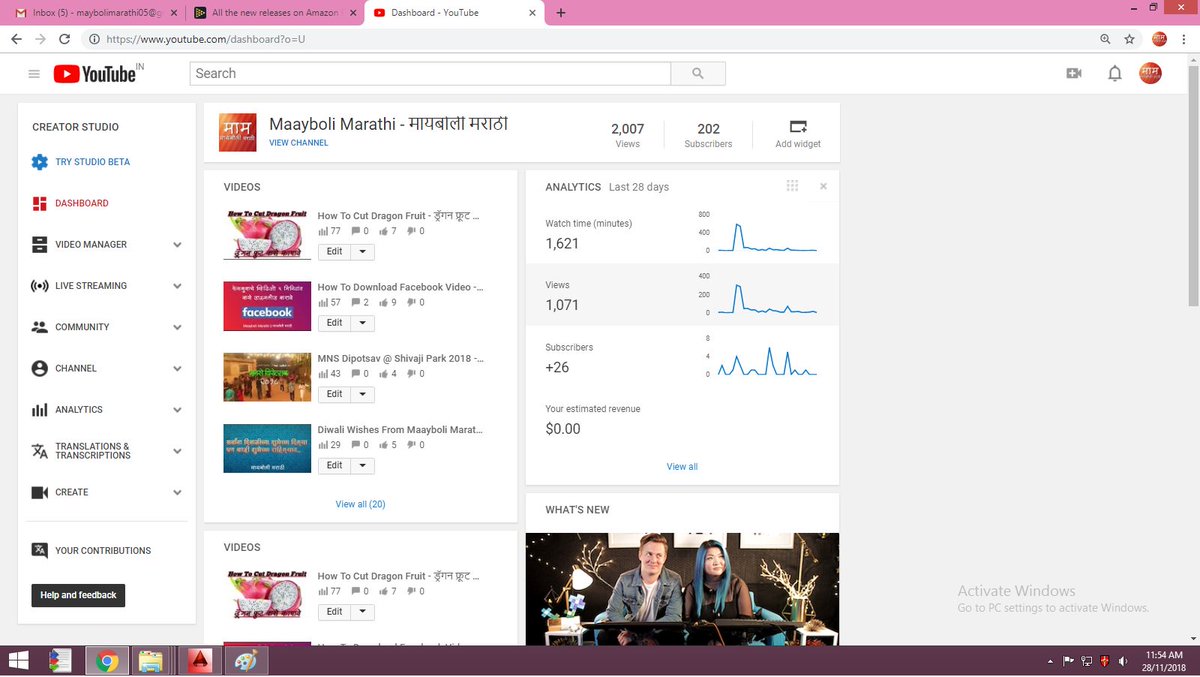Click the View Channel link
Viewport: 1200px width, 677px height.
298,143
